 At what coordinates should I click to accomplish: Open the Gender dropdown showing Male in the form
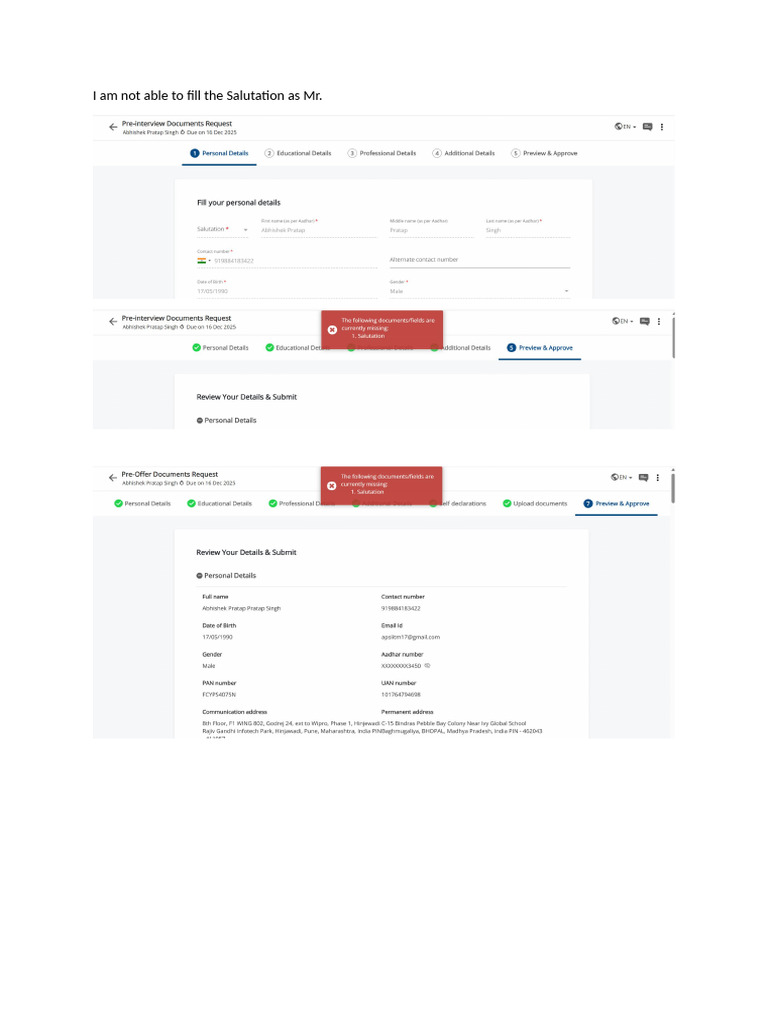(479, 291)
